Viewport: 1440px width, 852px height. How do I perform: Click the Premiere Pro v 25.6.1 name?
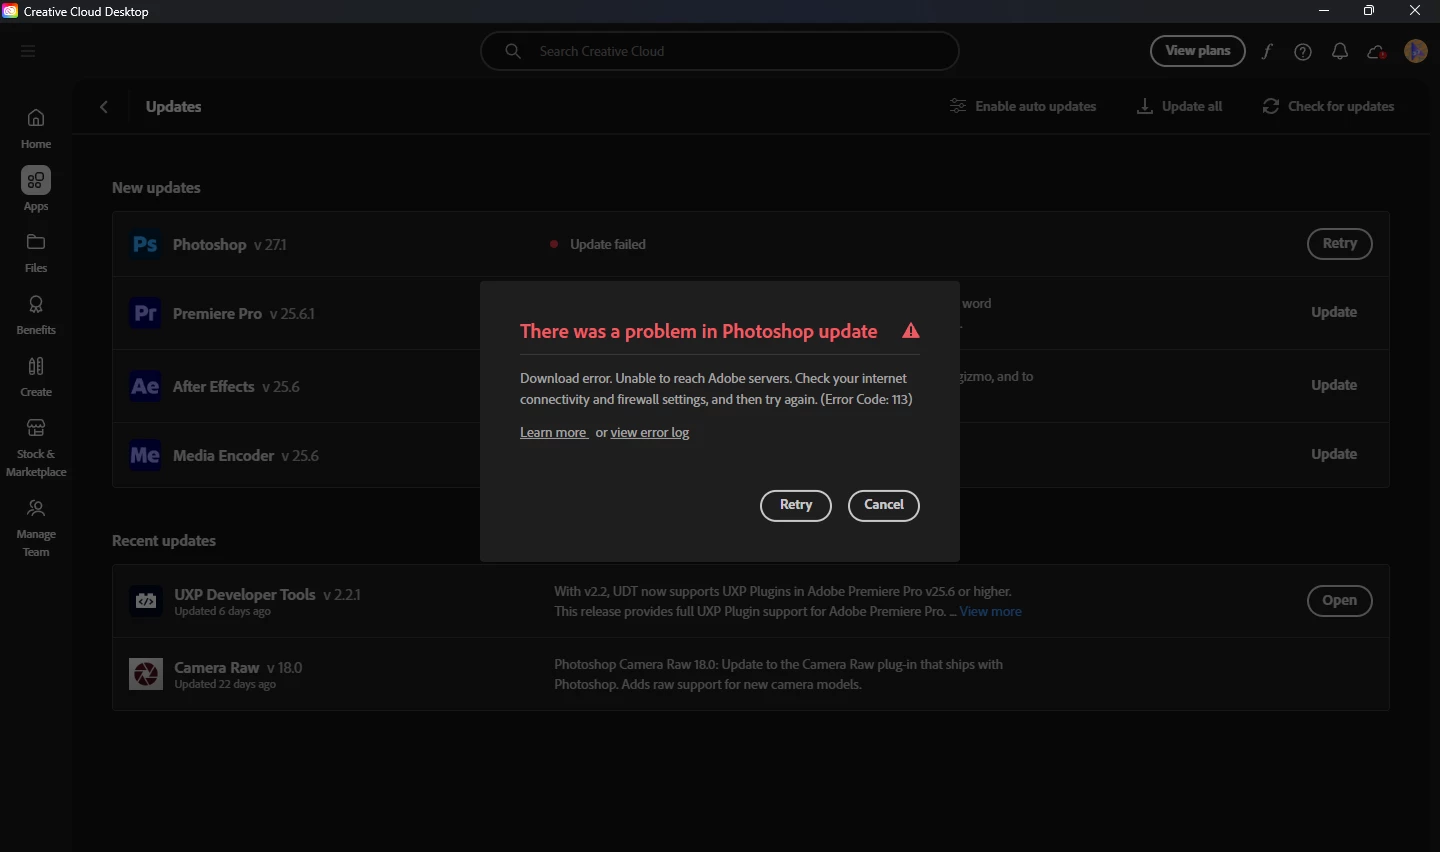(x=243, y=314)
